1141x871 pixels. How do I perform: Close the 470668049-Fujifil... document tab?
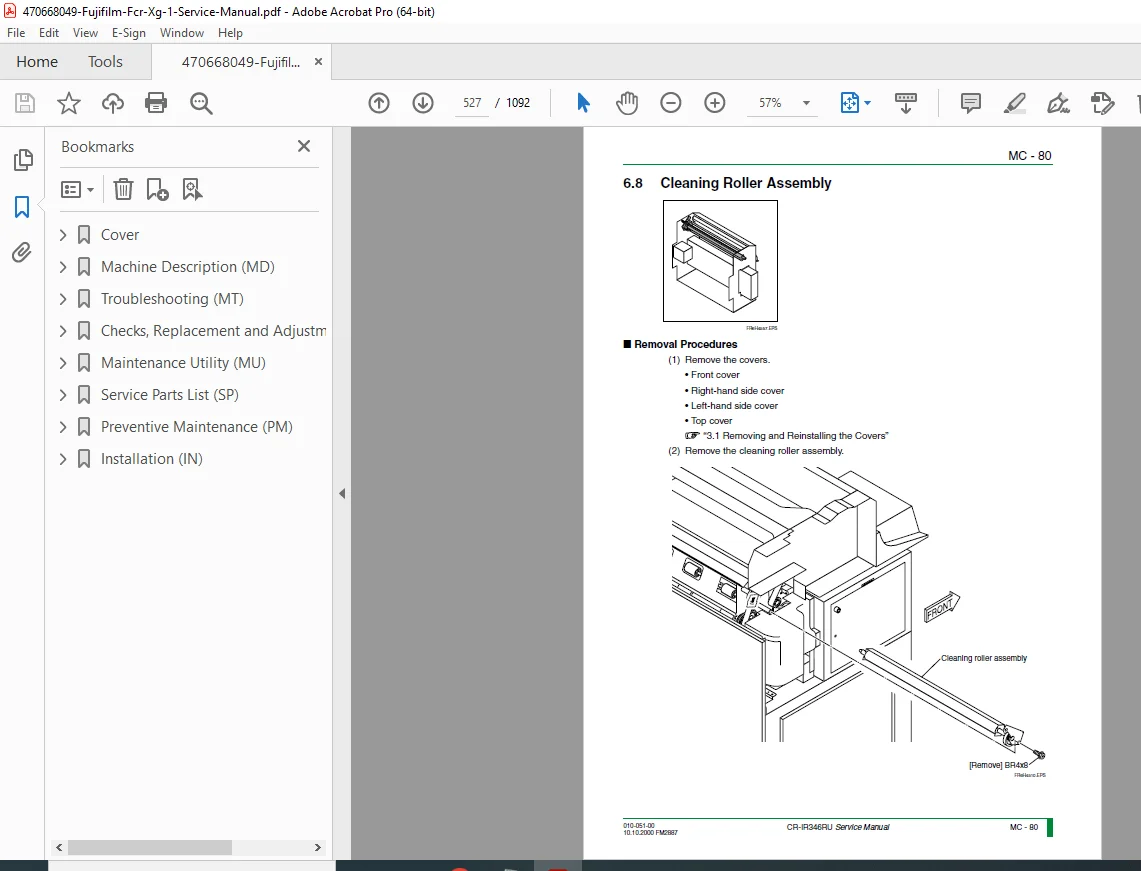click(318, 62)
